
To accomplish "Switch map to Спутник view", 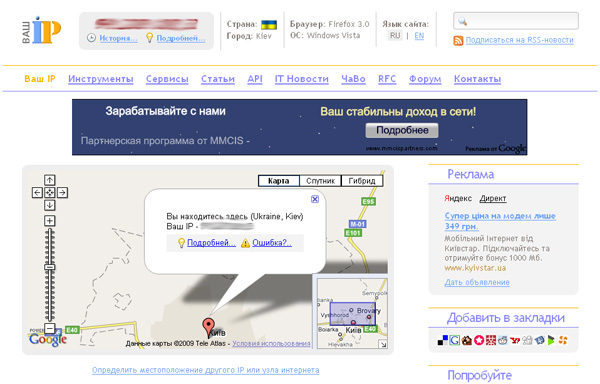I will pos(320,181).
